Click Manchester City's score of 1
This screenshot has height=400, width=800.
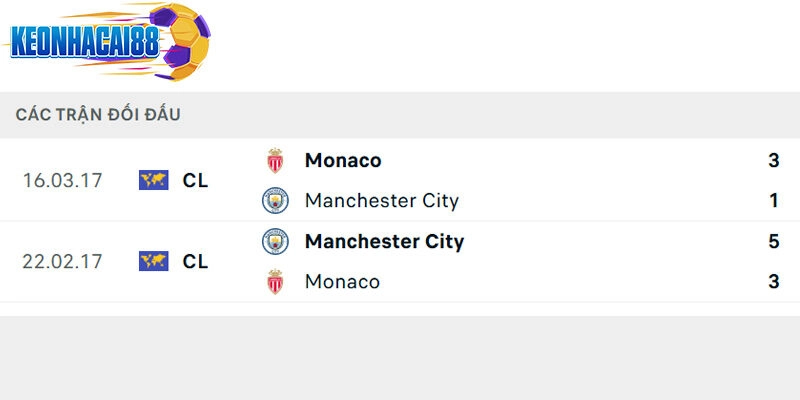[773, 200]
